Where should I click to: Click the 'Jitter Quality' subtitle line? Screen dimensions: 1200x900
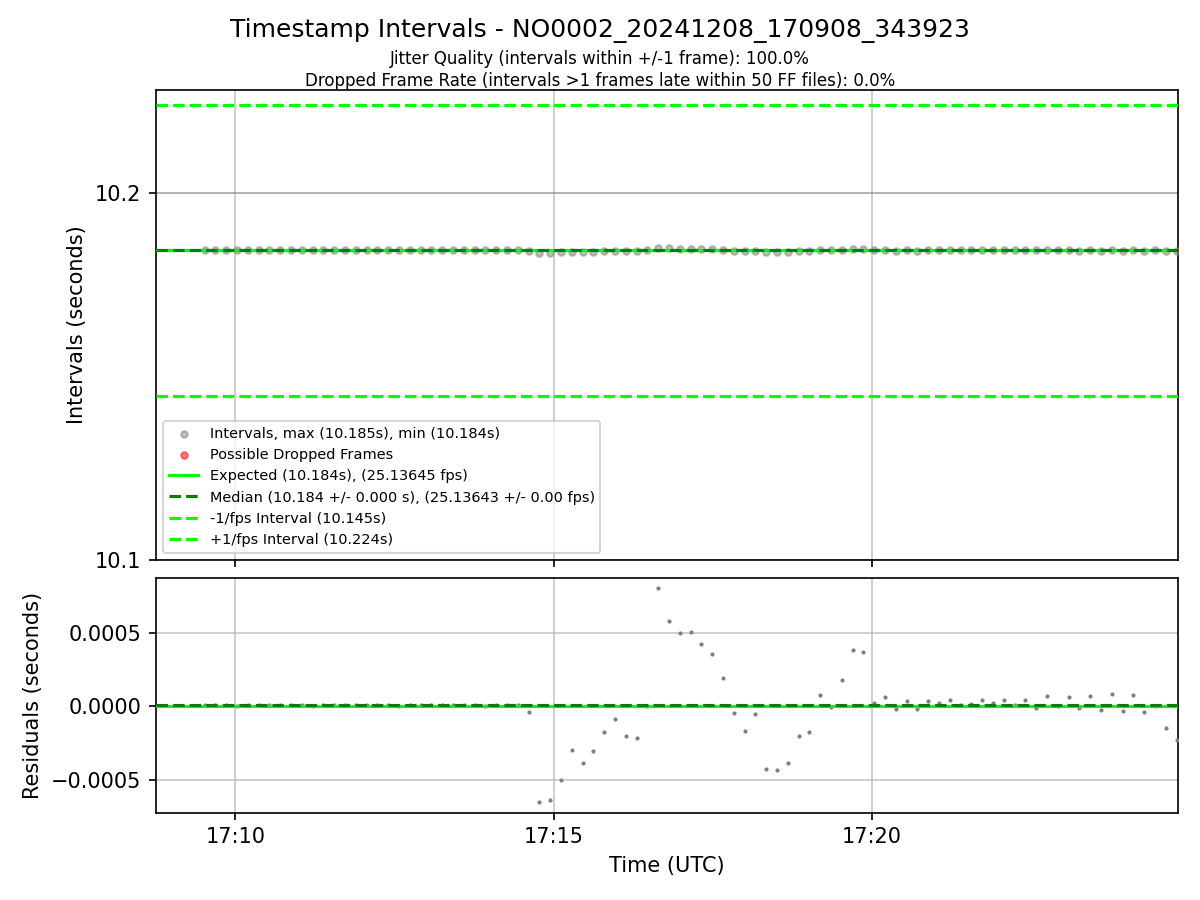tap(599, 58)
